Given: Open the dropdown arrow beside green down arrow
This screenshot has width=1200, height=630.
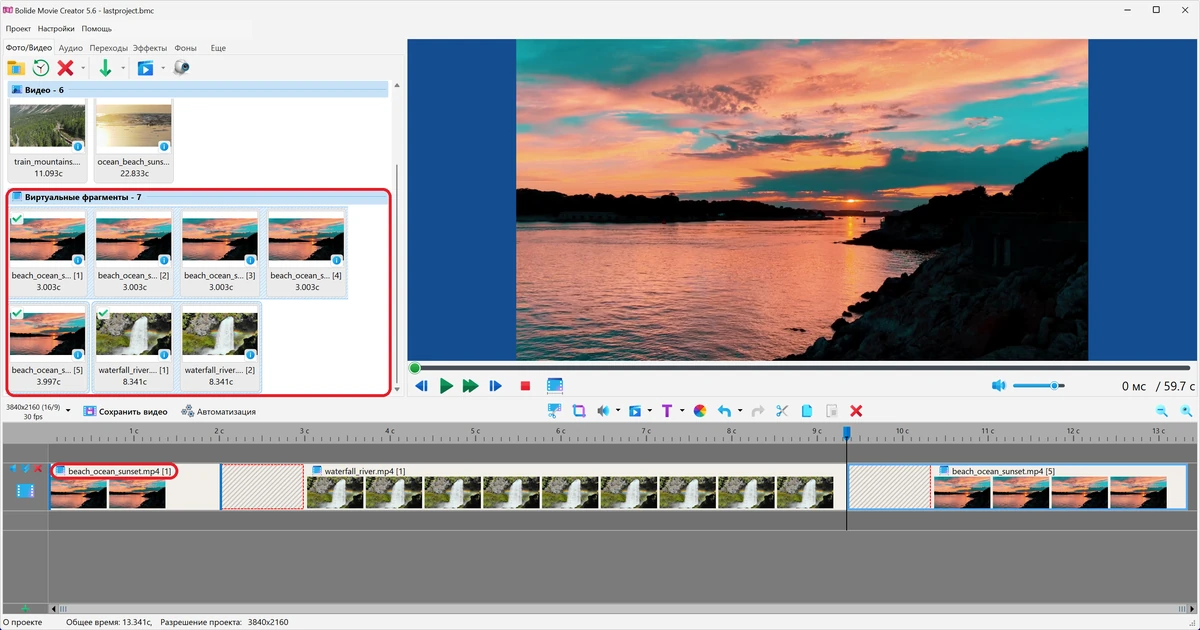Looking at the screenshot, I should point(123,69).
